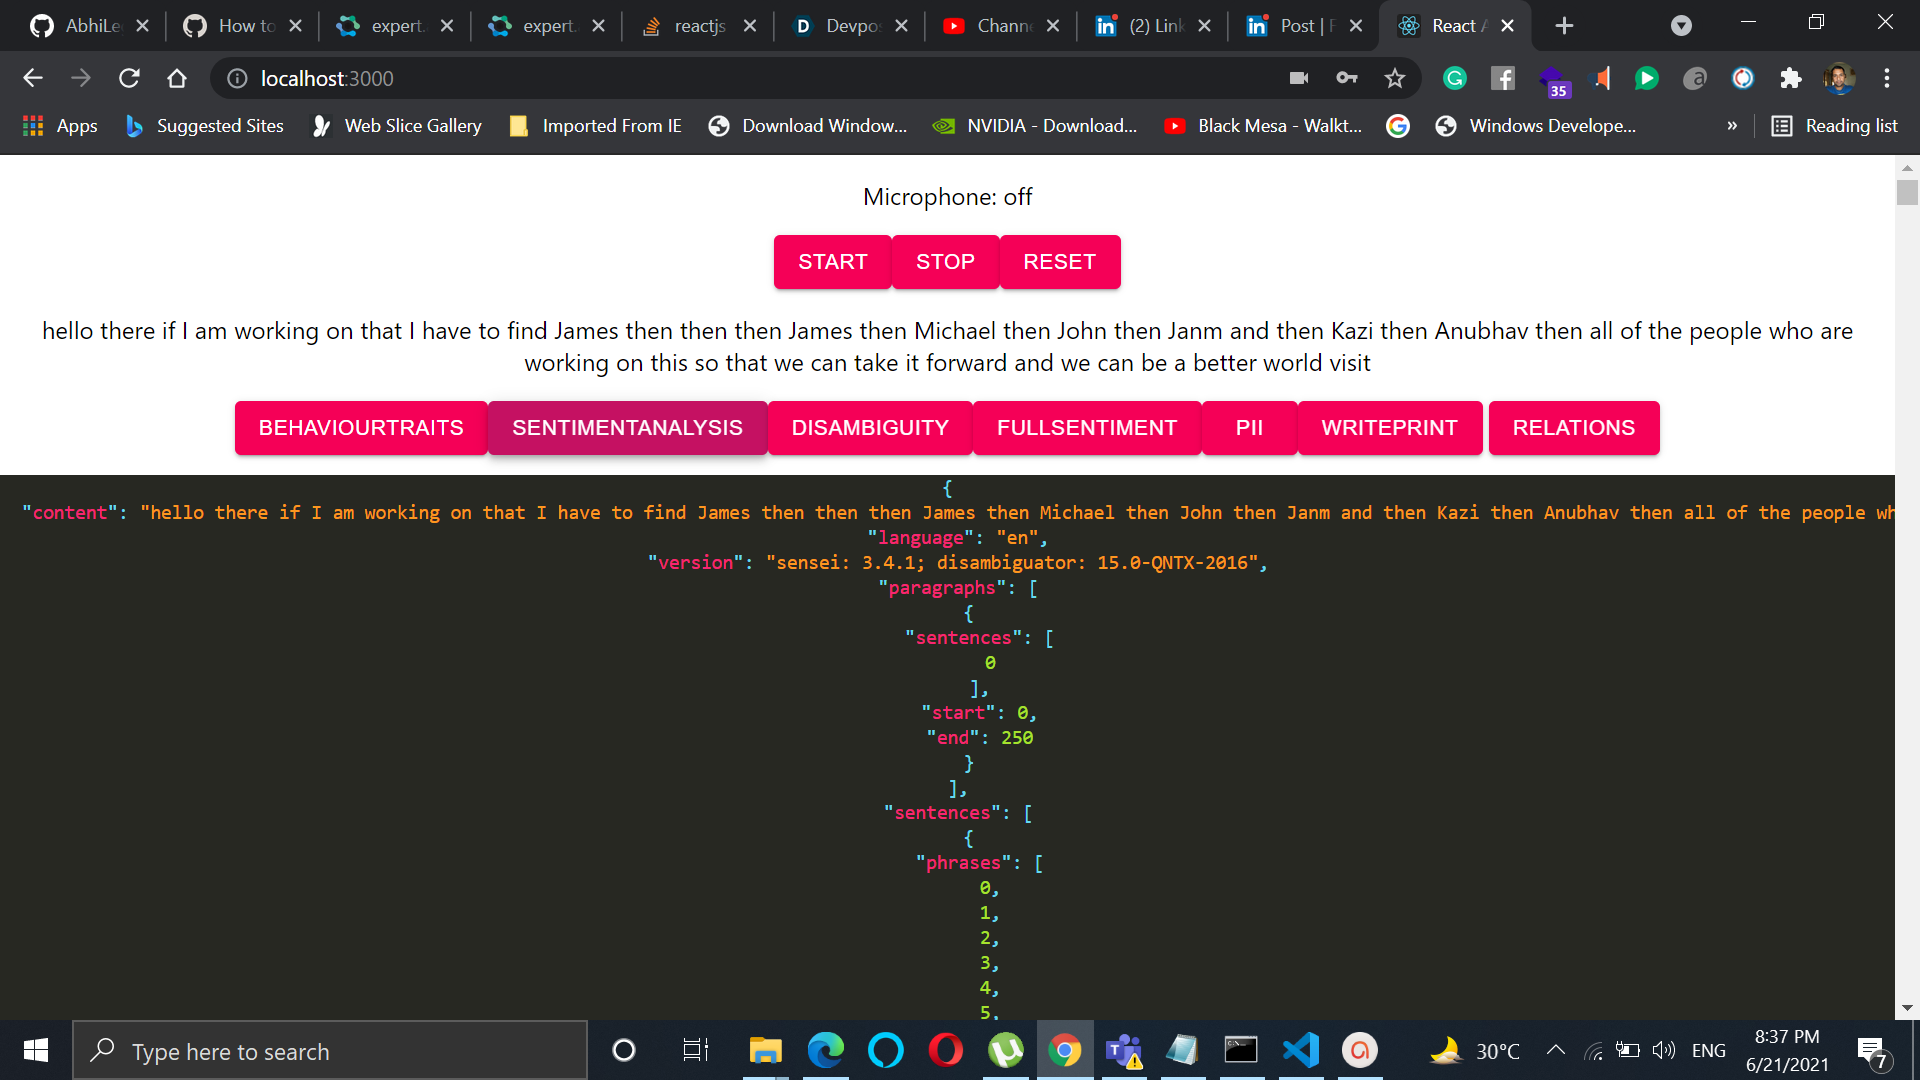Open File Explorer from taskbar
1920x1080 pixels.
765,1050
